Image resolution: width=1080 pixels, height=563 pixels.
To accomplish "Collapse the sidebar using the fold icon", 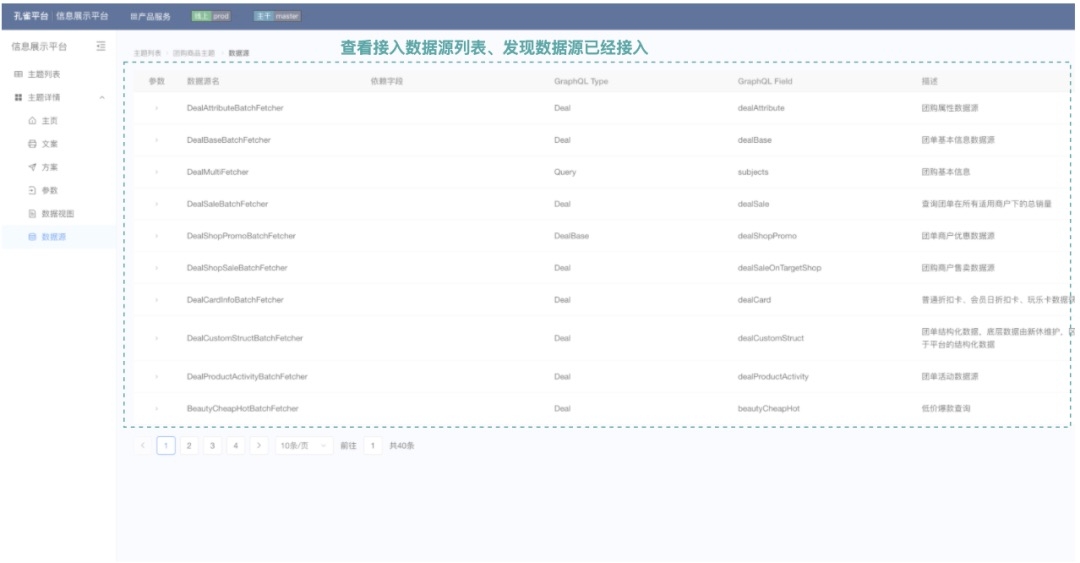I will coord(101,46).
